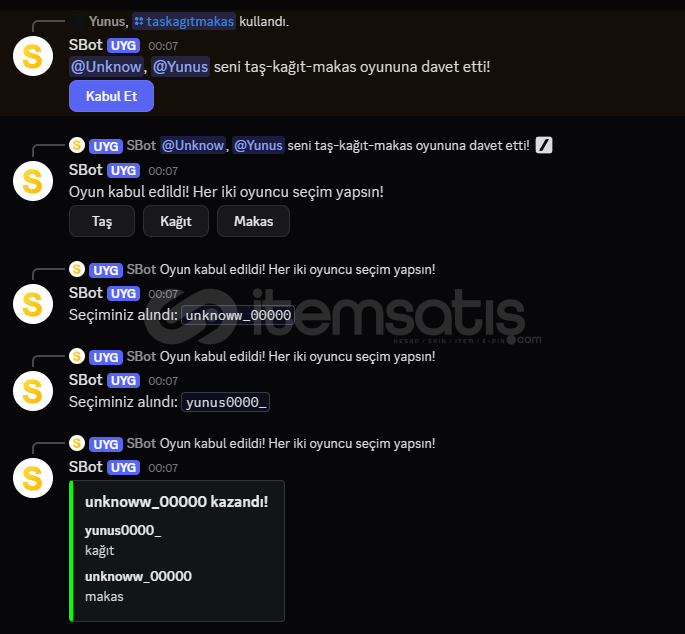Viewport: 685px width, 634px height.
Task: Click the unknoww_00000 code tag
Action: 238,315
